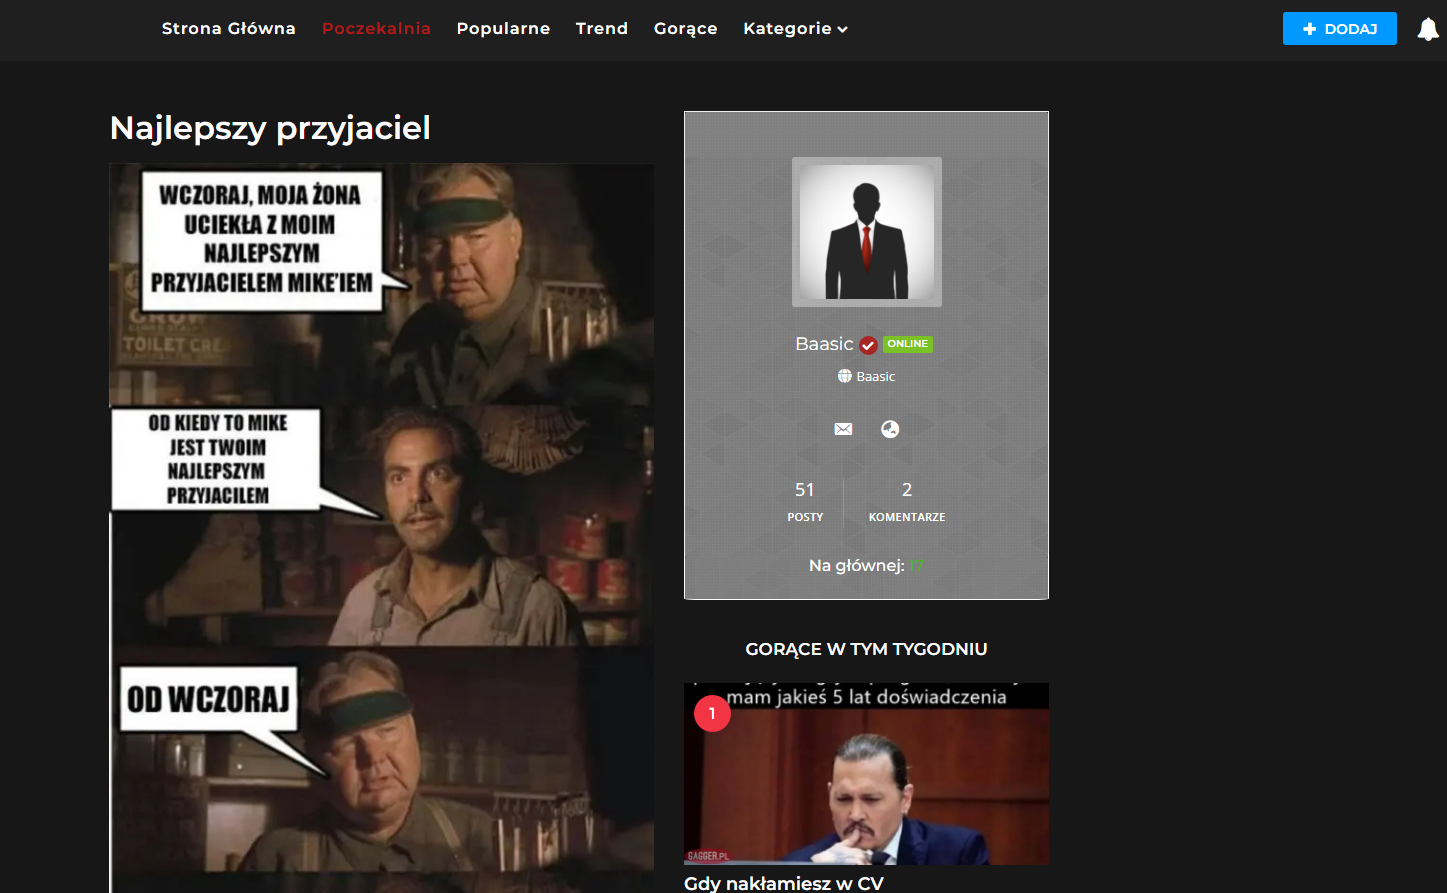Click the green ONLINE status badge

[x=907, y=344]
